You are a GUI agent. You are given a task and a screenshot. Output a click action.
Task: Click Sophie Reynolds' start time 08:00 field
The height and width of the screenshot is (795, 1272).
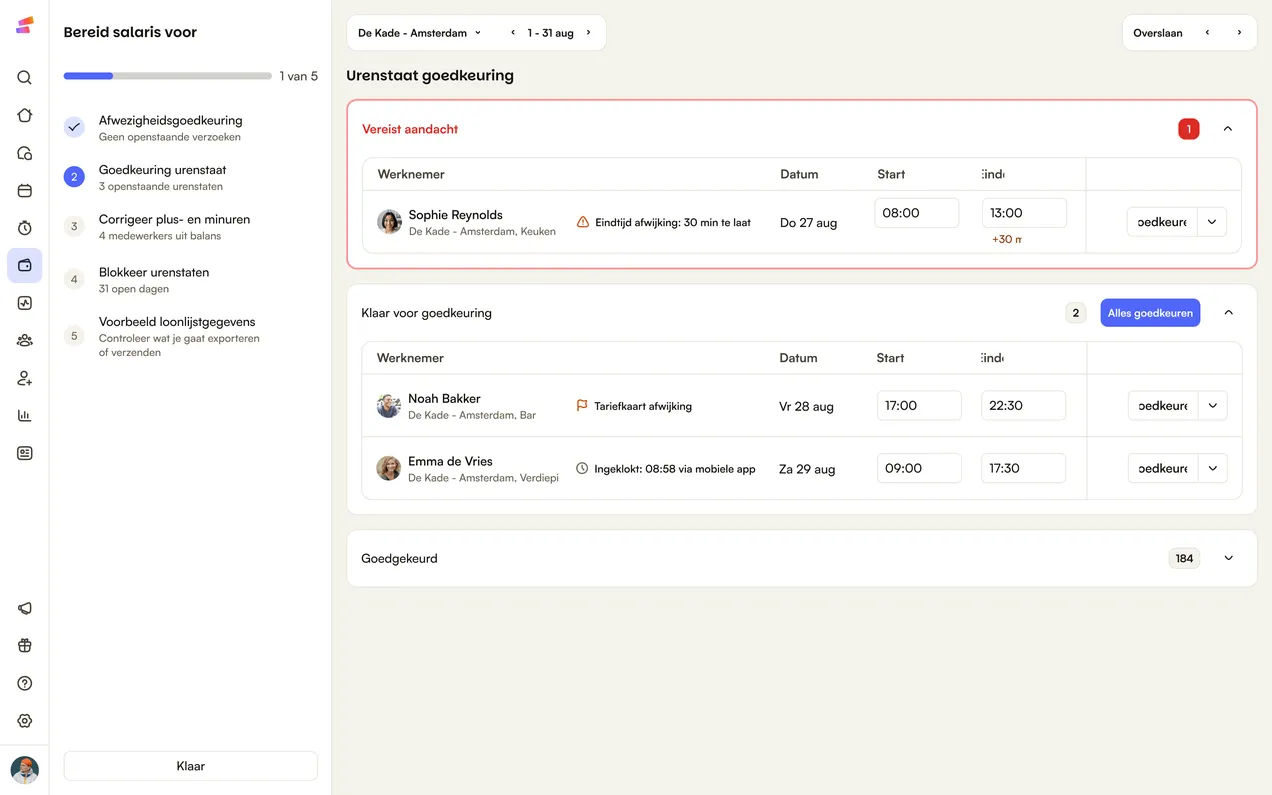[917, 213]
